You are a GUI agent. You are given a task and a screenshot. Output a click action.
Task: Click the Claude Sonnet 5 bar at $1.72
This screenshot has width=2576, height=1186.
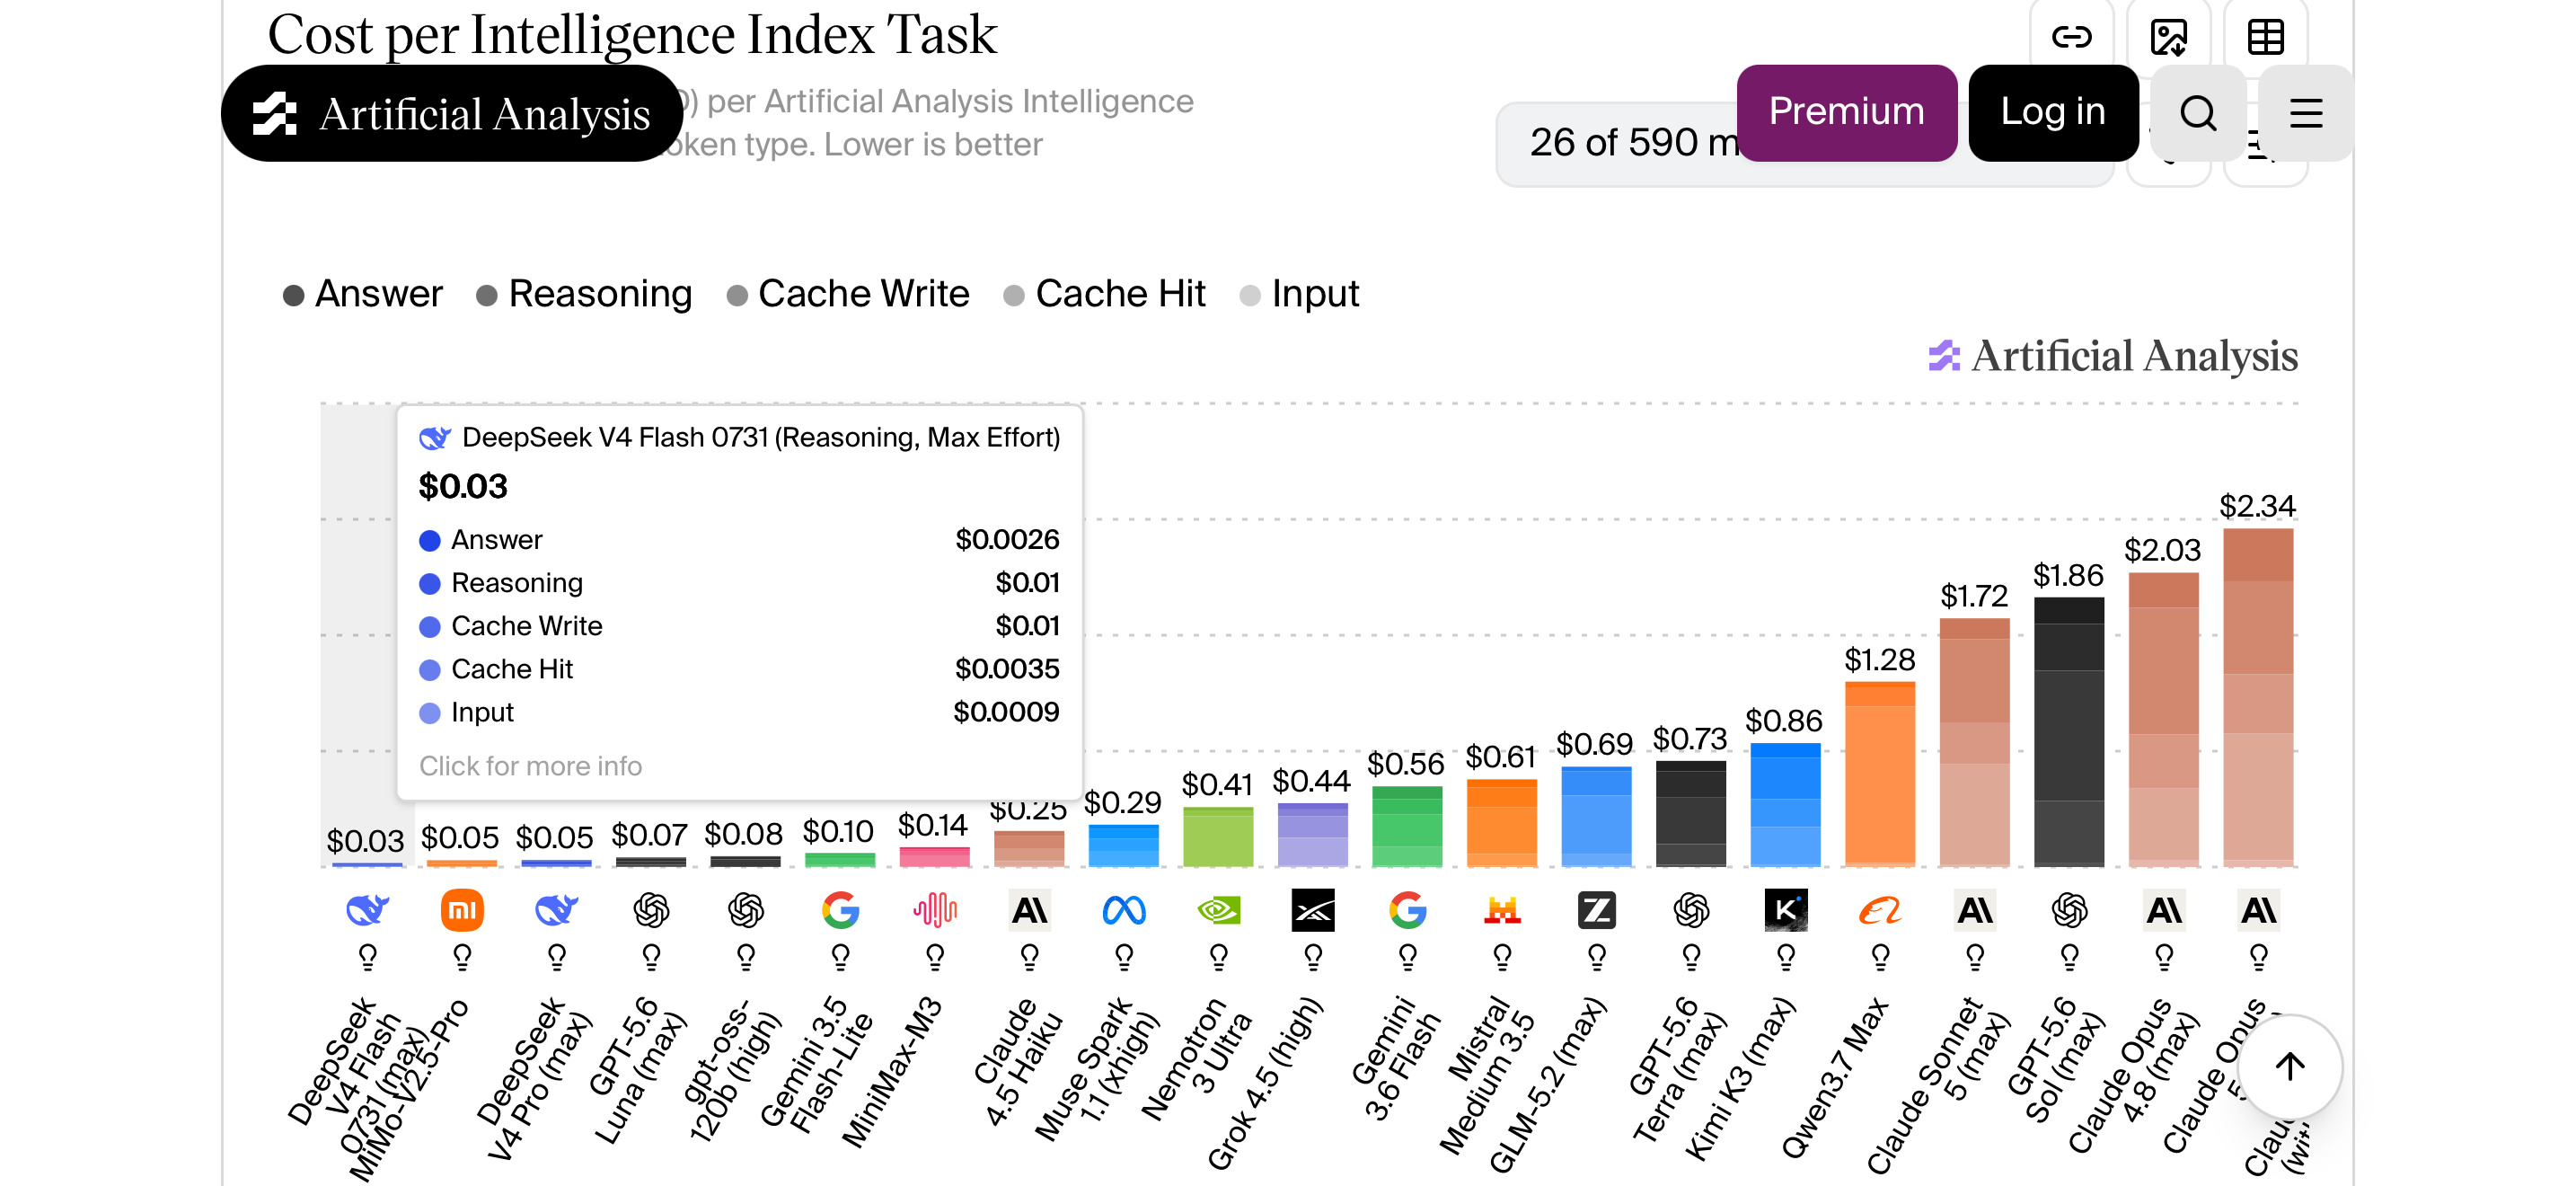pyautogui.click(x=1975, y=742)
